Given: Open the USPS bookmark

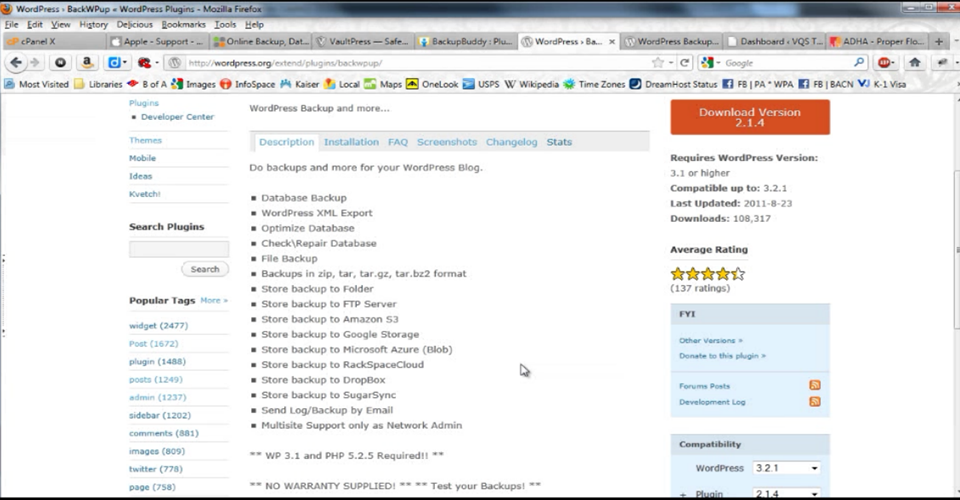Looking at the screenshot, I should click(x=481, y=84).
